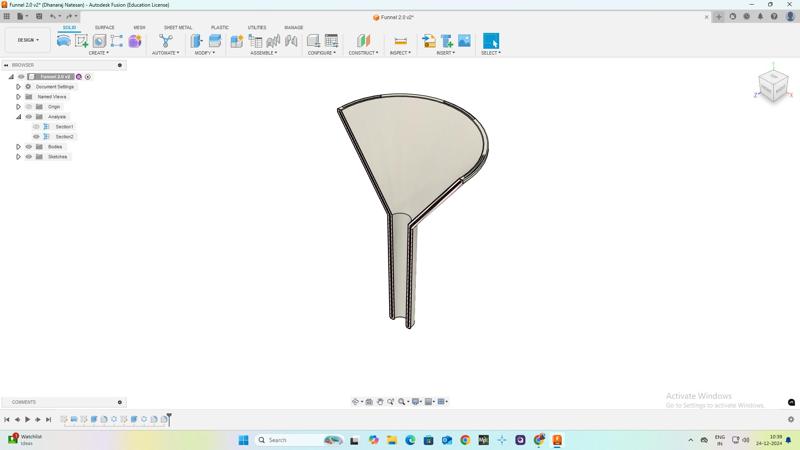Viewport: 800px width, 450px height.
Task: Open the Assemble dropdown menu
Action: point(264,53)
